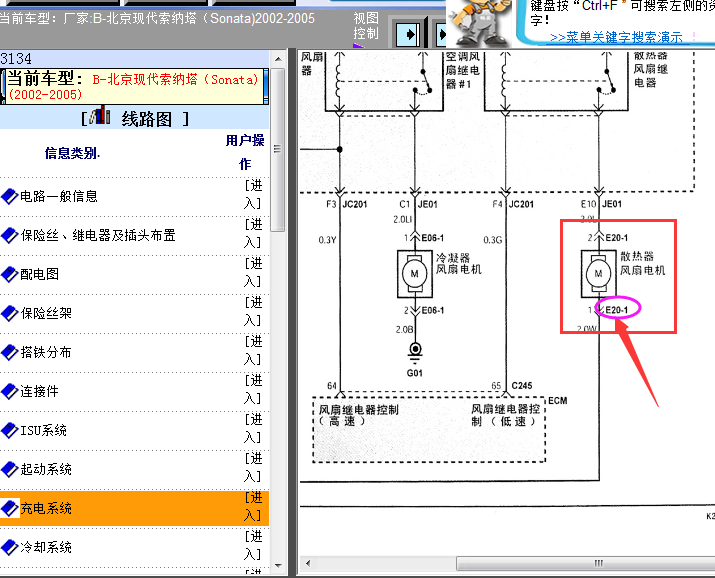Open 充电系统 via its 进入 link
Screen dimensions: 715x578
pyautogui.click(x=253, y=506)
